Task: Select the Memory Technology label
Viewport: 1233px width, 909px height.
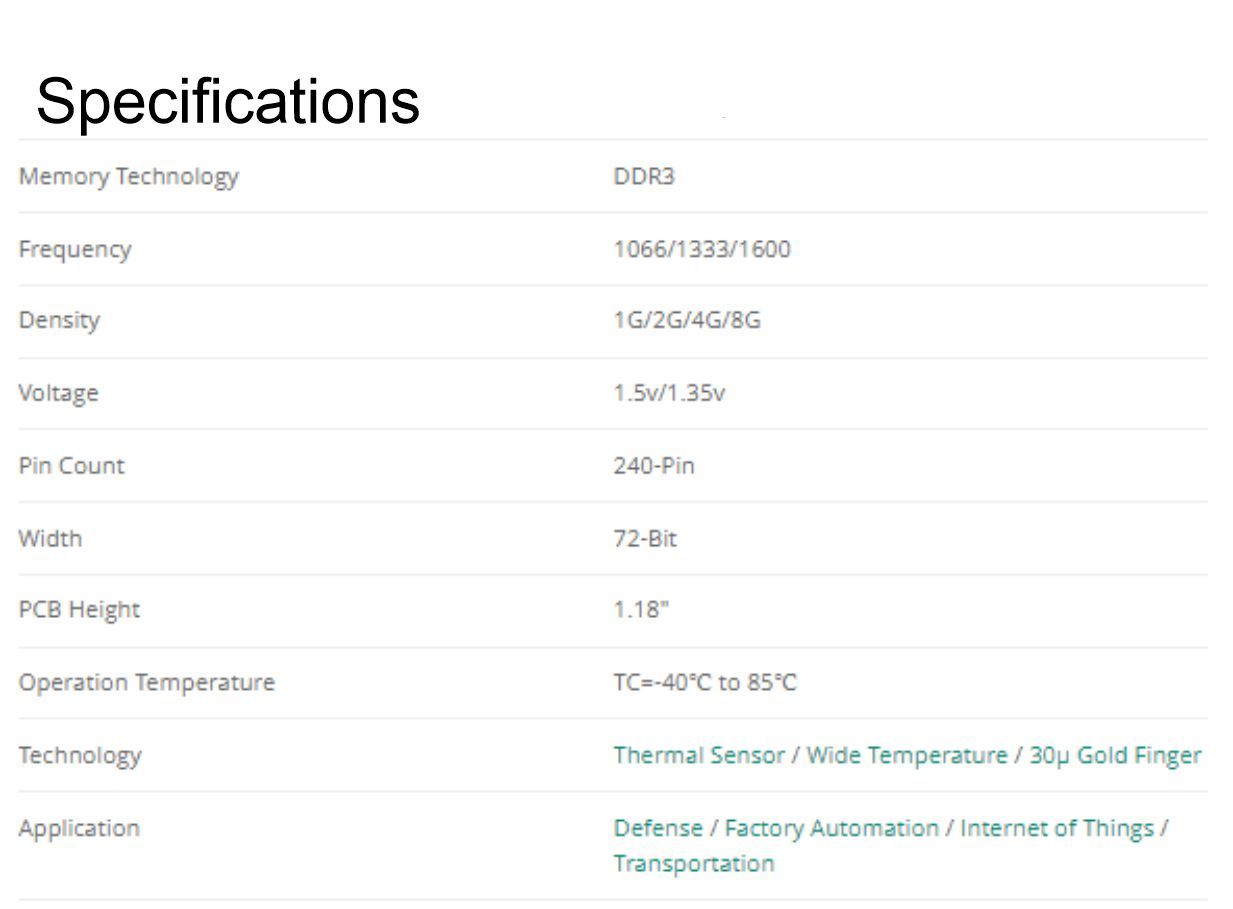Action: (x=128, y=177)
